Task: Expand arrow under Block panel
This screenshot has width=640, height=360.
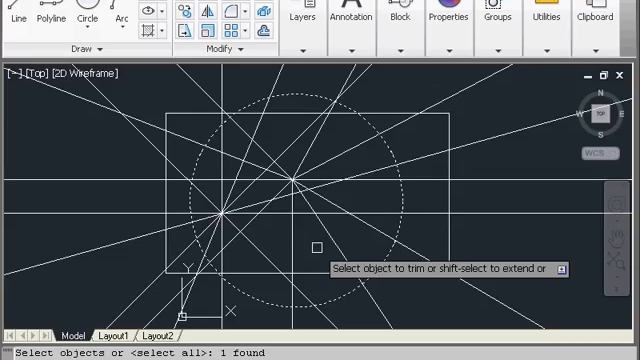Action: point(400,51)
